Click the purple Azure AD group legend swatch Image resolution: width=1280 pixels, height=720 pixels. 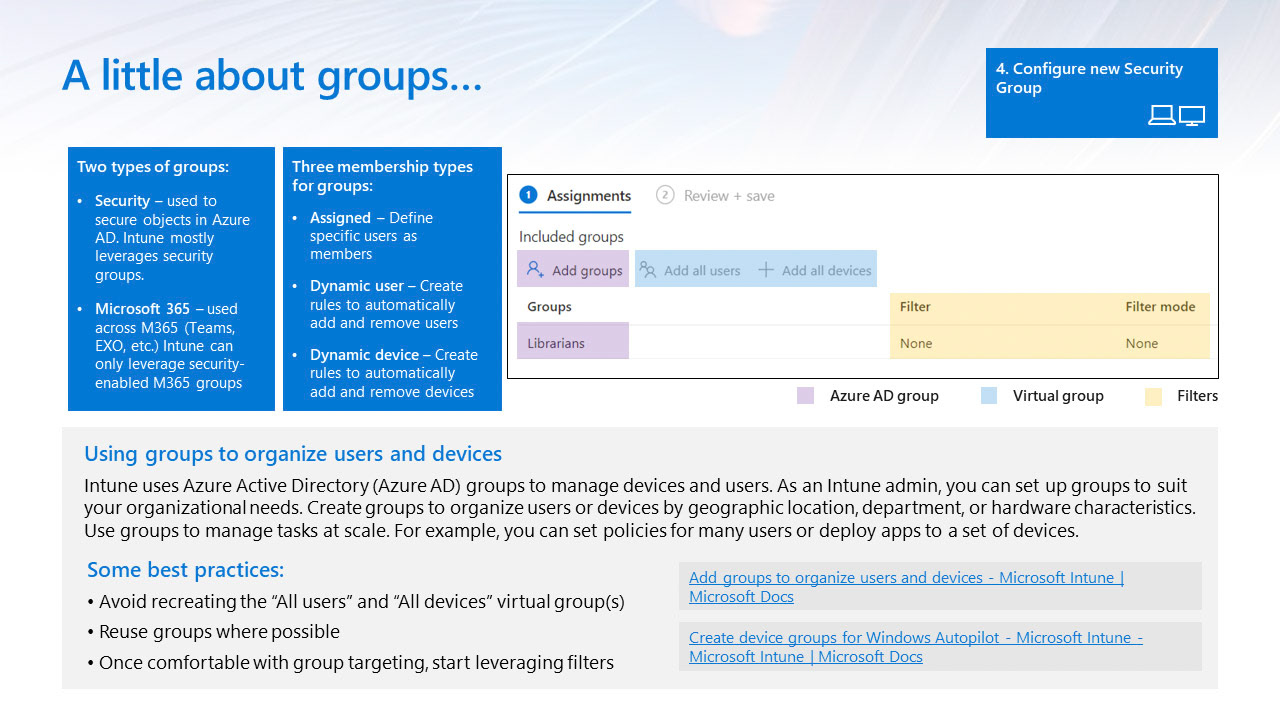coord(805,396)
